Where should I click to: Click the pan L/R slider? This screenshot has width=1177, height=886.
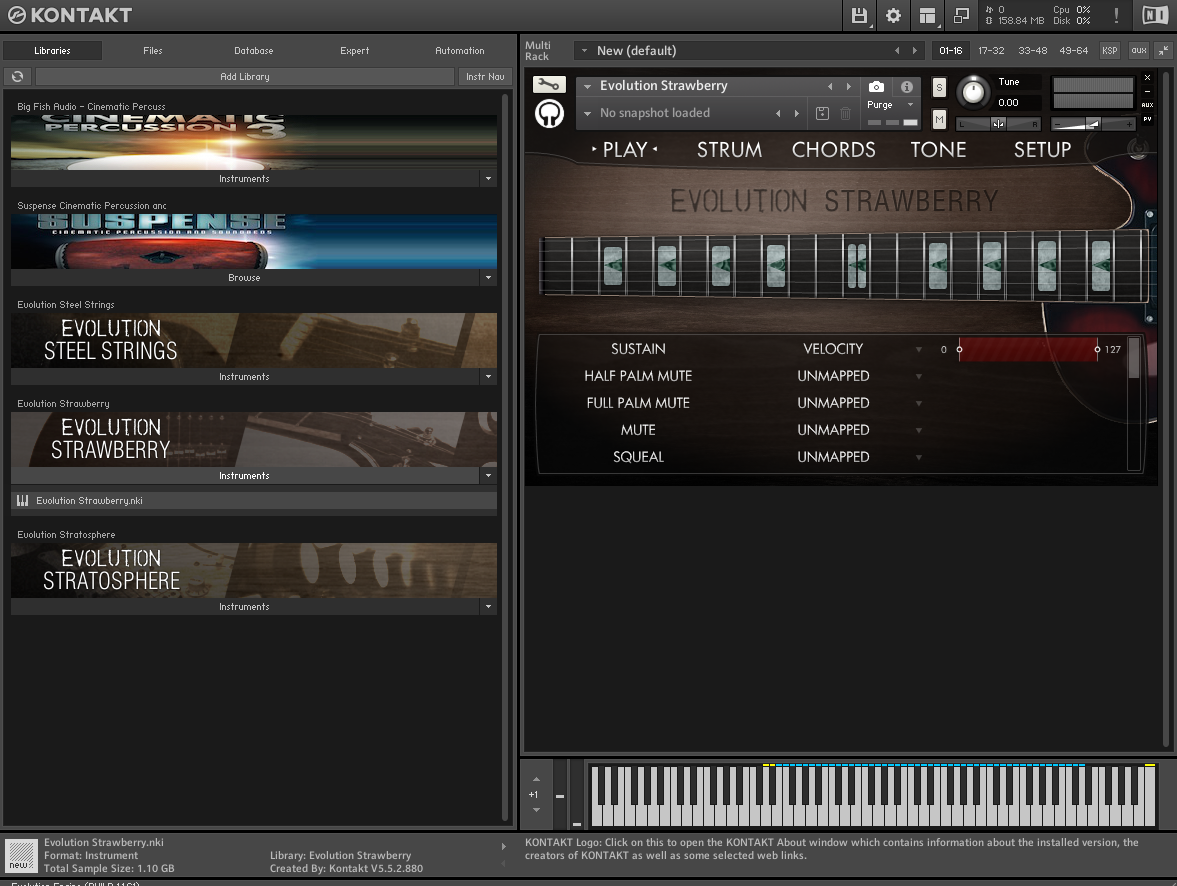click(x=998, y=124)
